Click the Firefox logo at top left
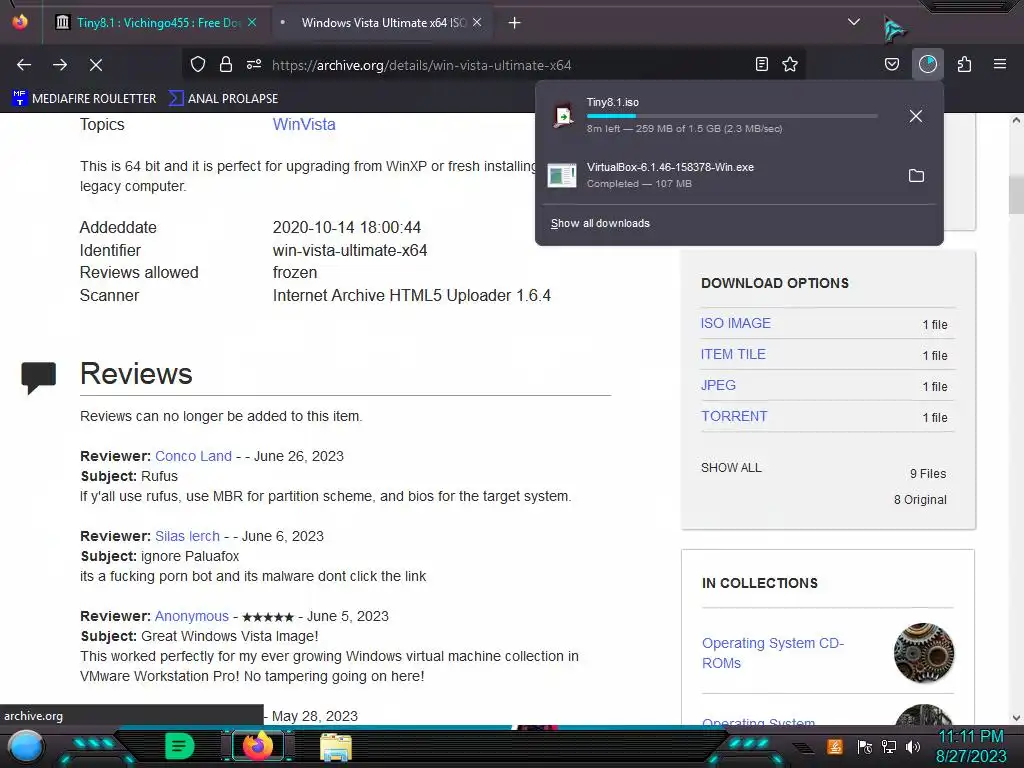This screenshot has width=1024, height=768. pyautogui.click(x=20, y=22)
